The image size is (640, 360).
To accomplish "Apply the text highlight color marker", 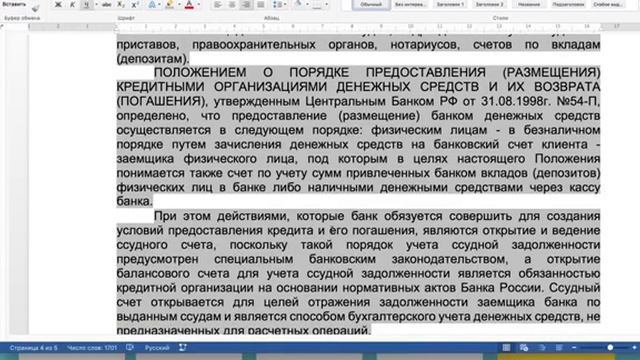I will [x=170, y=4].
